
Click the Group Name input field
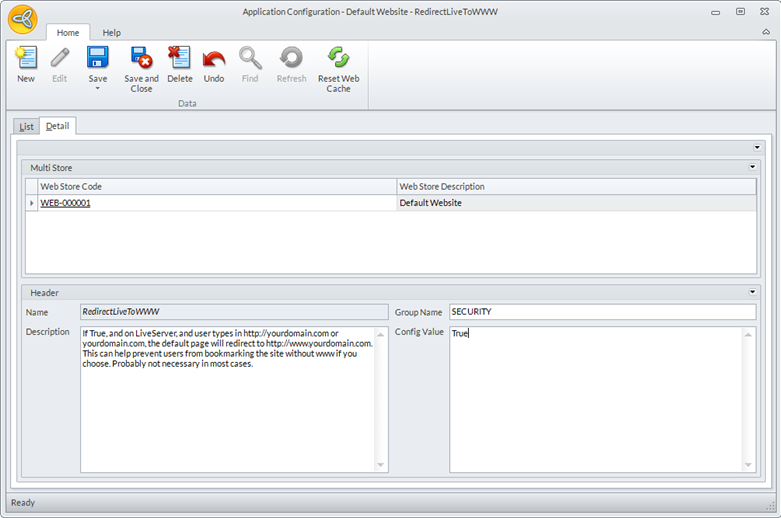click(601, 312)
